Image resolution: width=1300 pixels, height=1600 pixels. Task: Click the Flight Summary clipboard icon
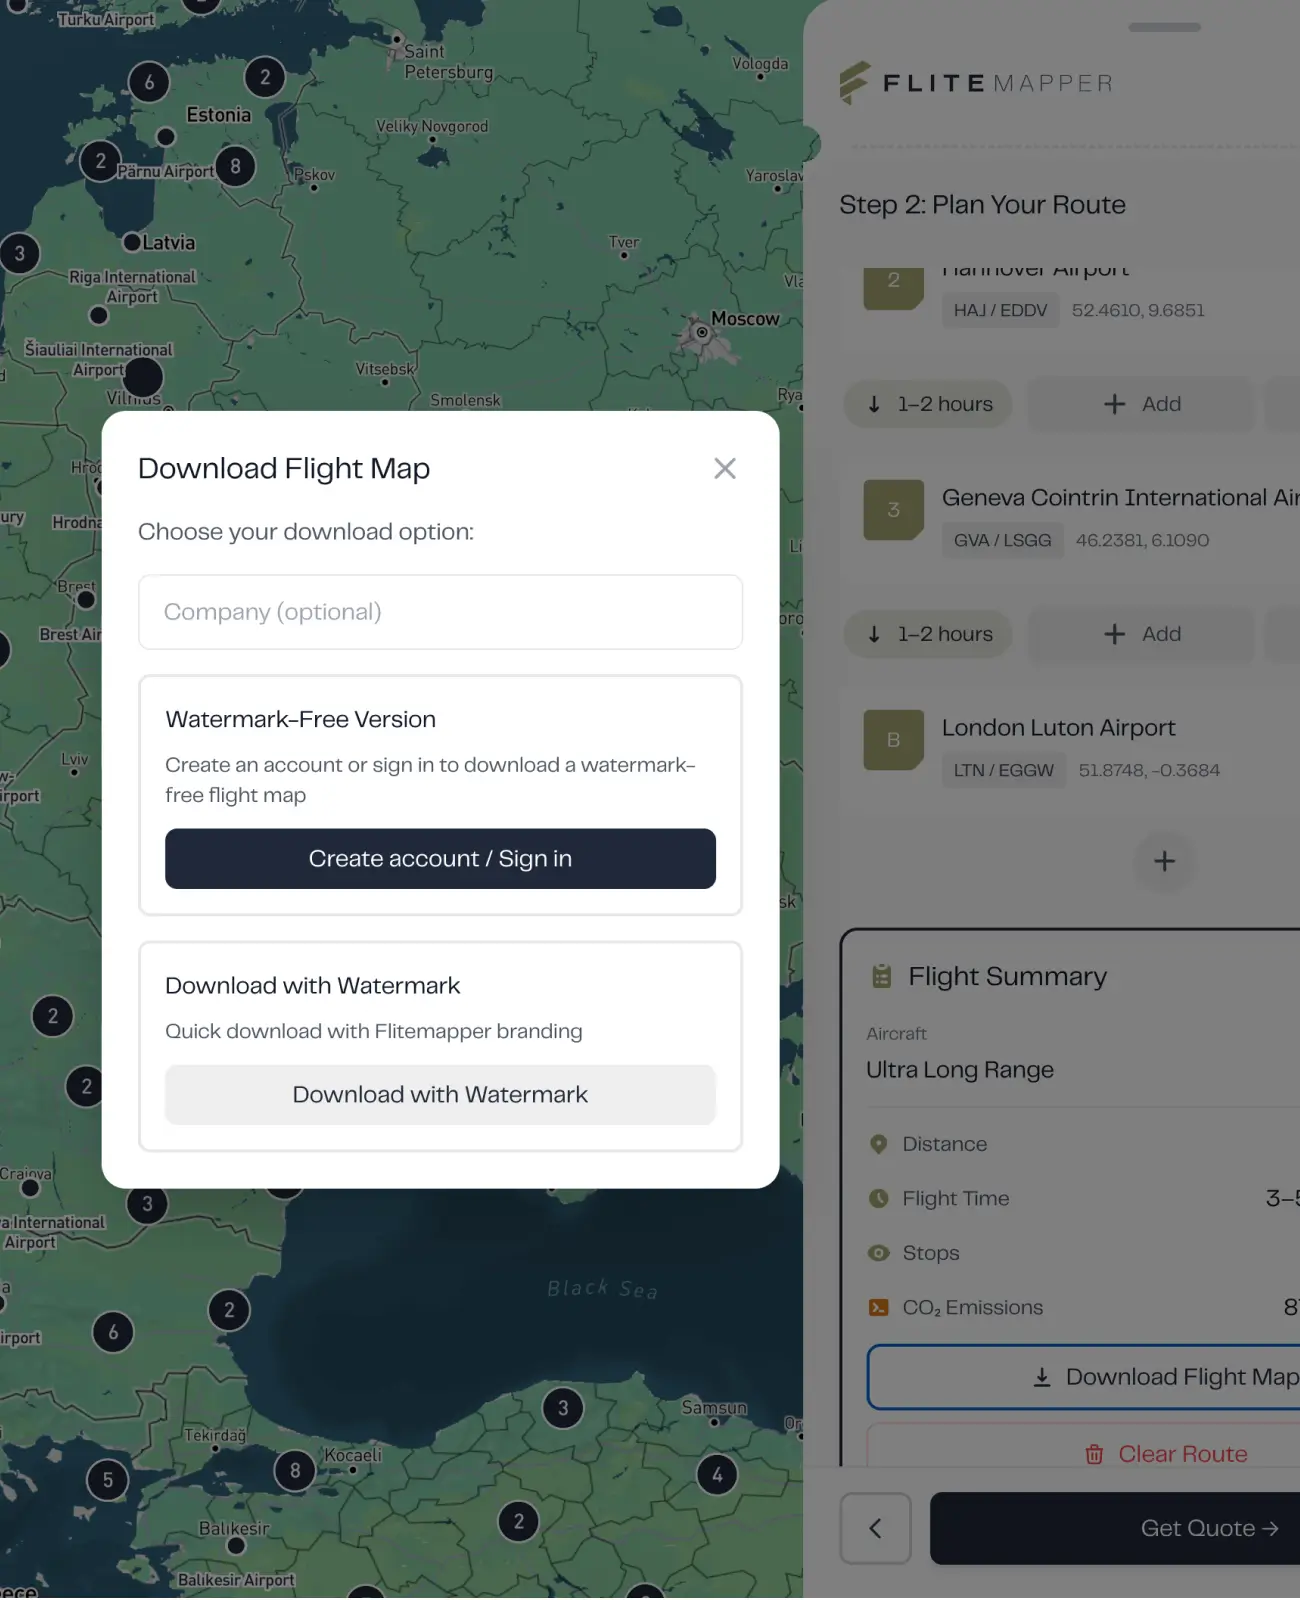tap(881, 976)
